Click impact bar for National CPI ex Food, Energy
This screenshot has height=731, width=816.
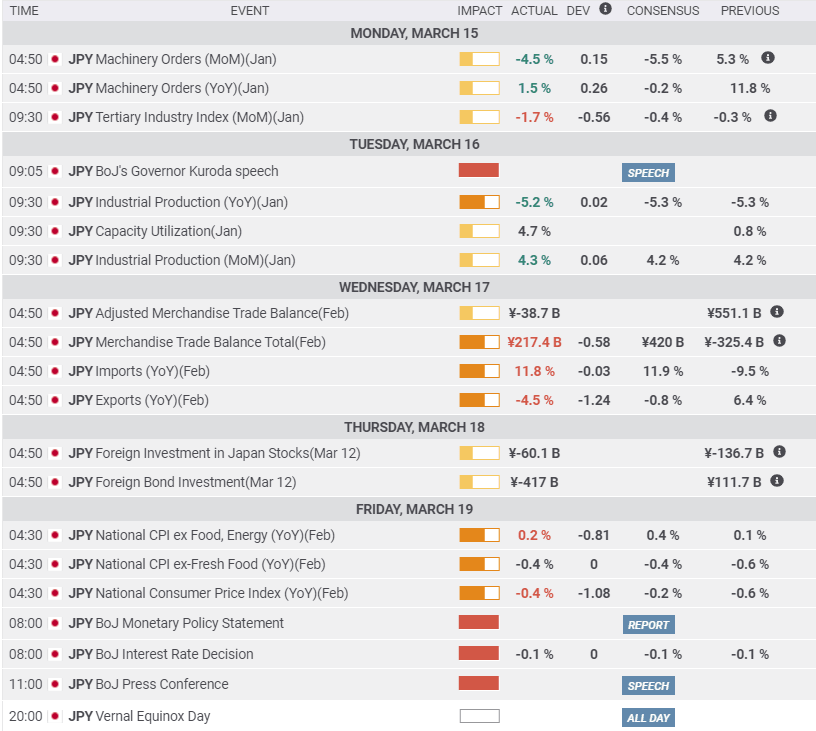(x=479, y=535)
